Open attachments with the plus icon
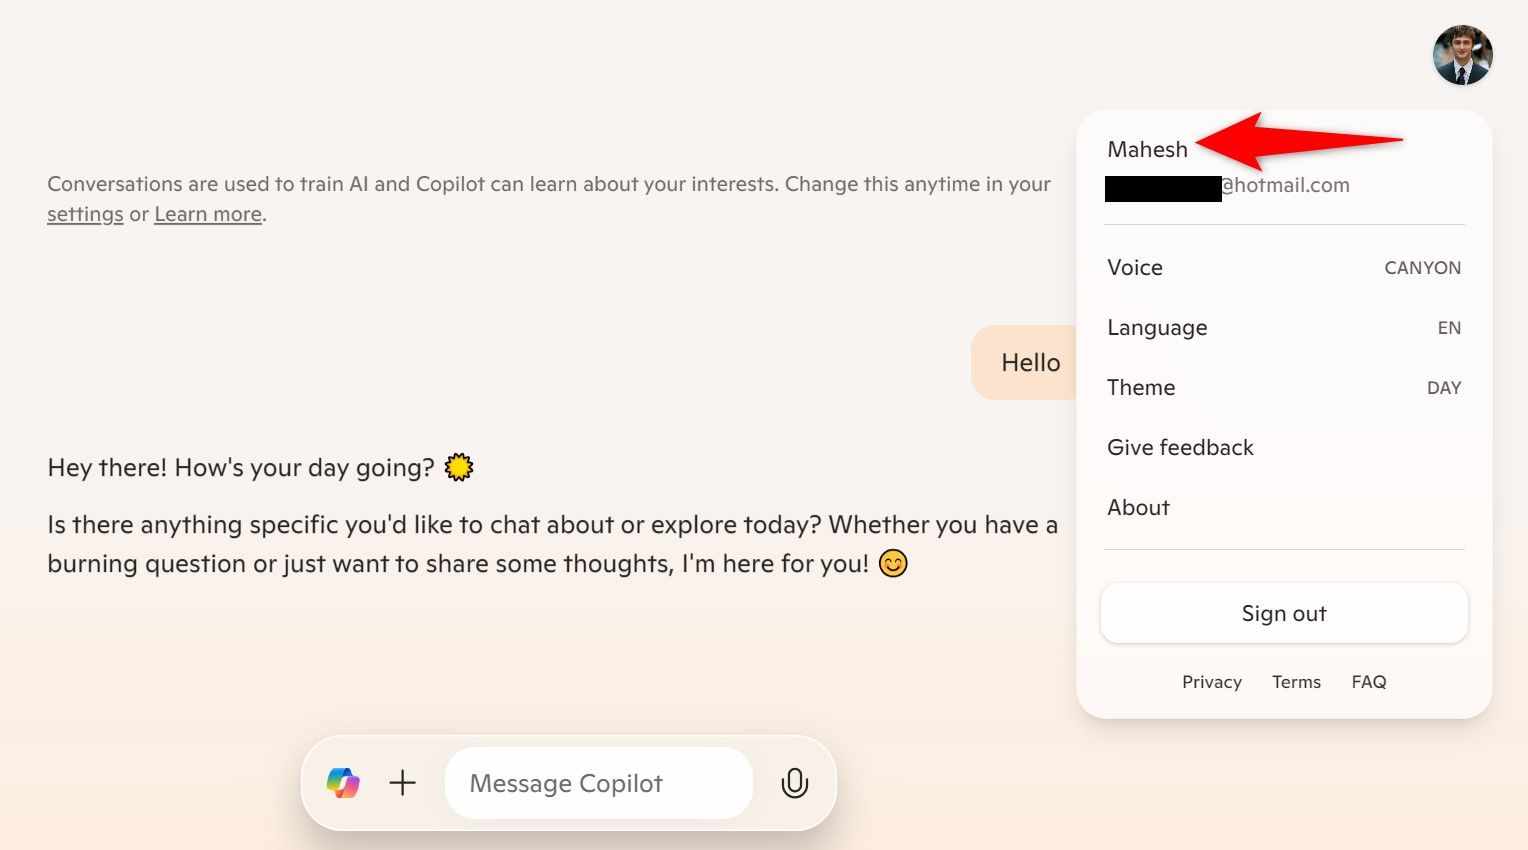Viewport: 1528px width, 850px height. tap(402, 783)
